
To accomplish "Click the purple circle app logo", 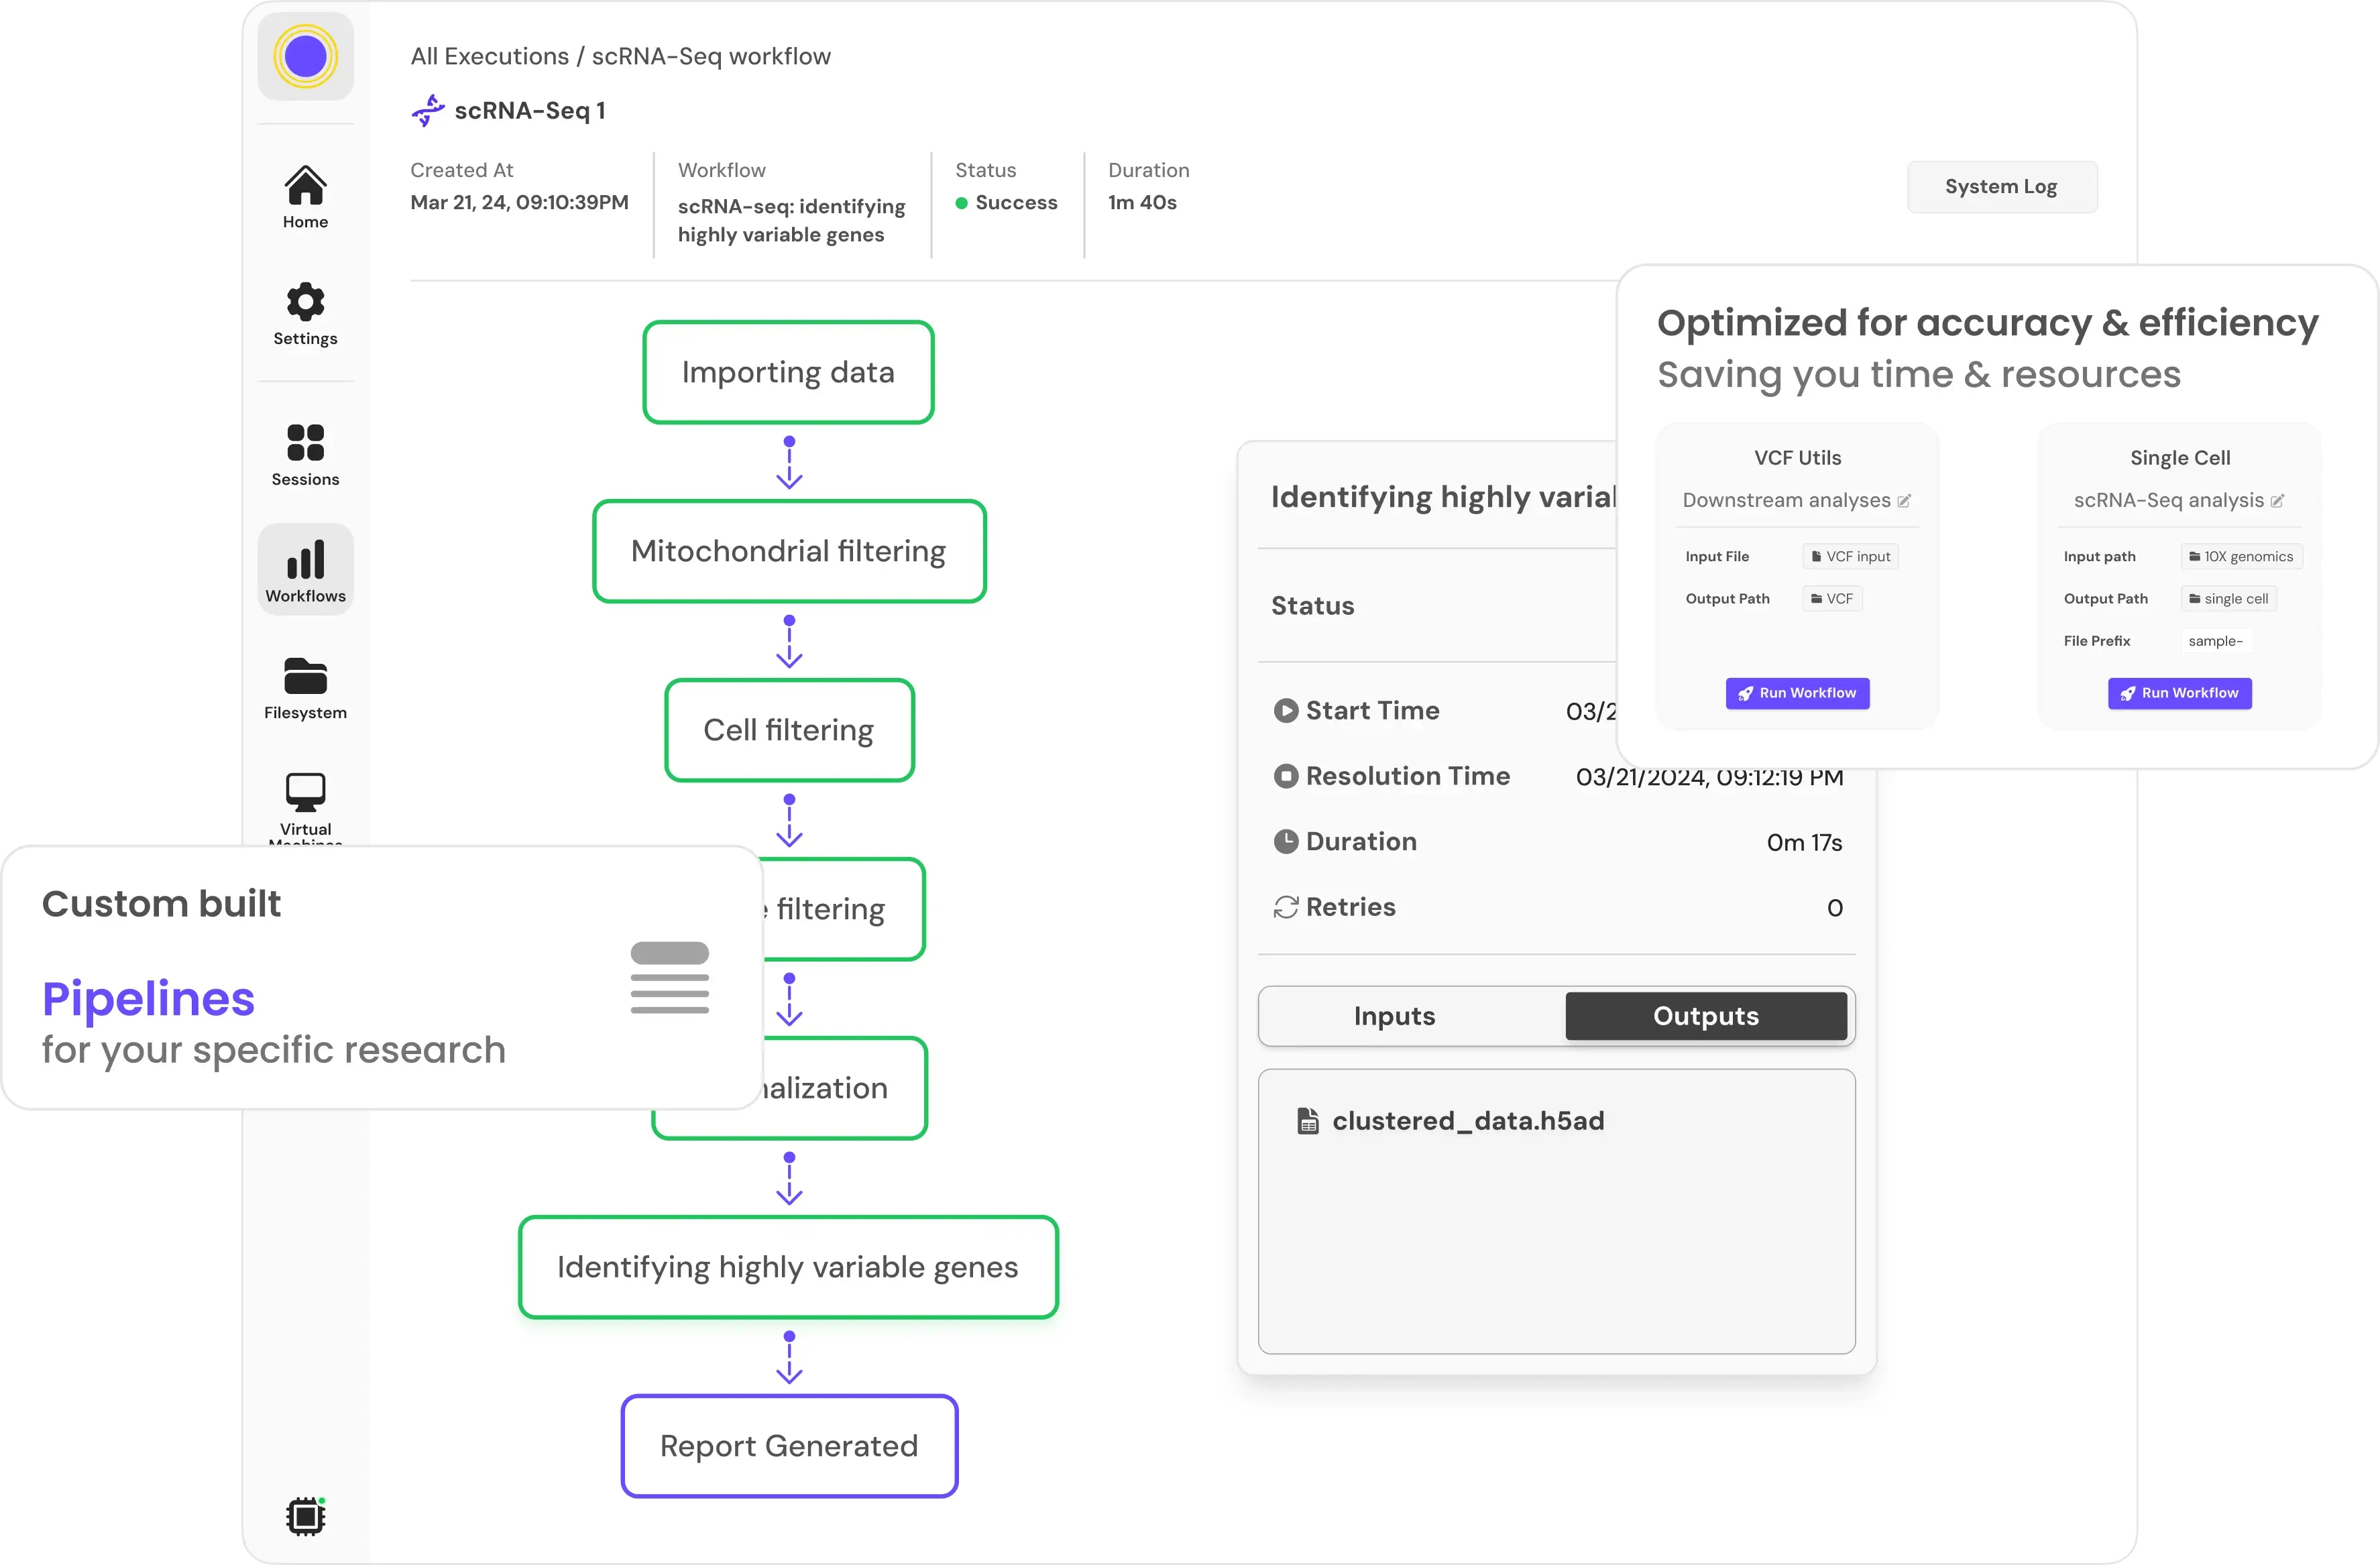I will [x=305, y=56].
